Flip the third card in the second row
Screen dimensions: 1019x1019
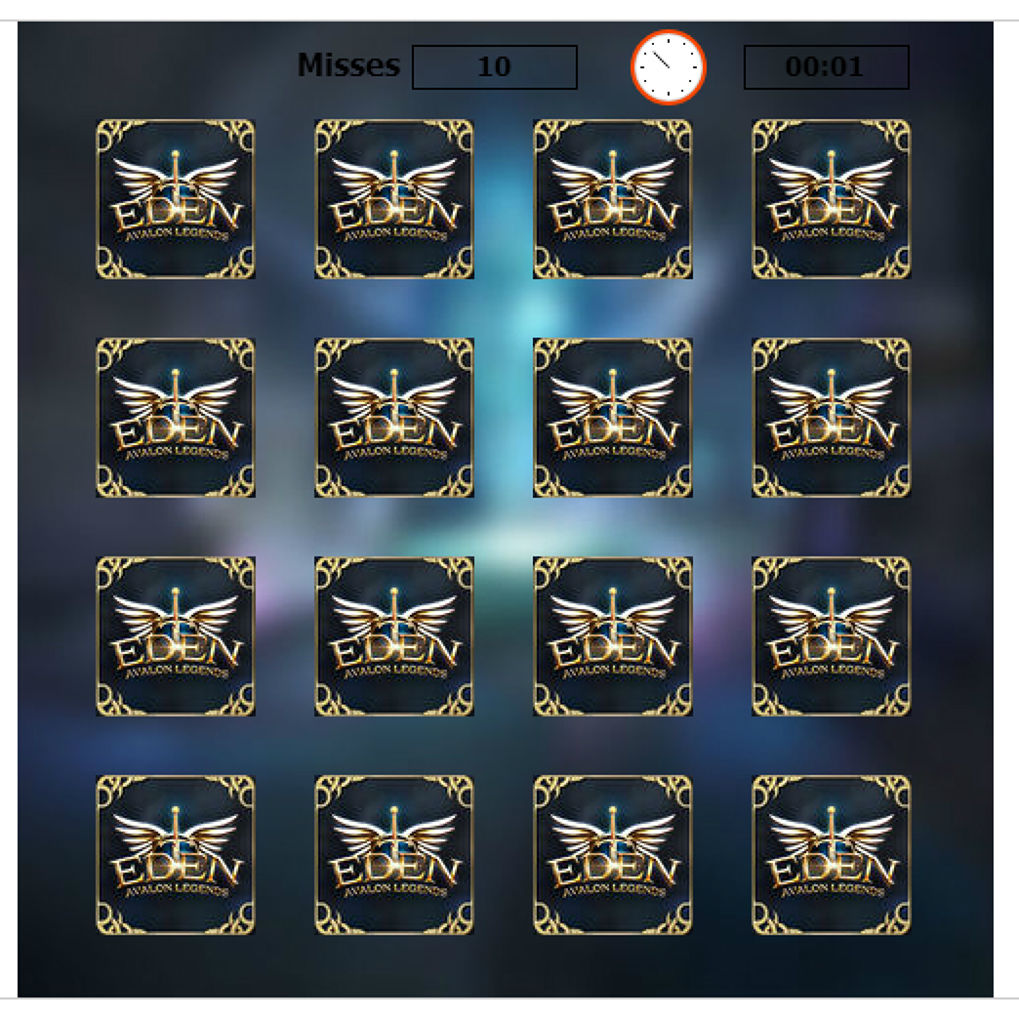[613, 417]
